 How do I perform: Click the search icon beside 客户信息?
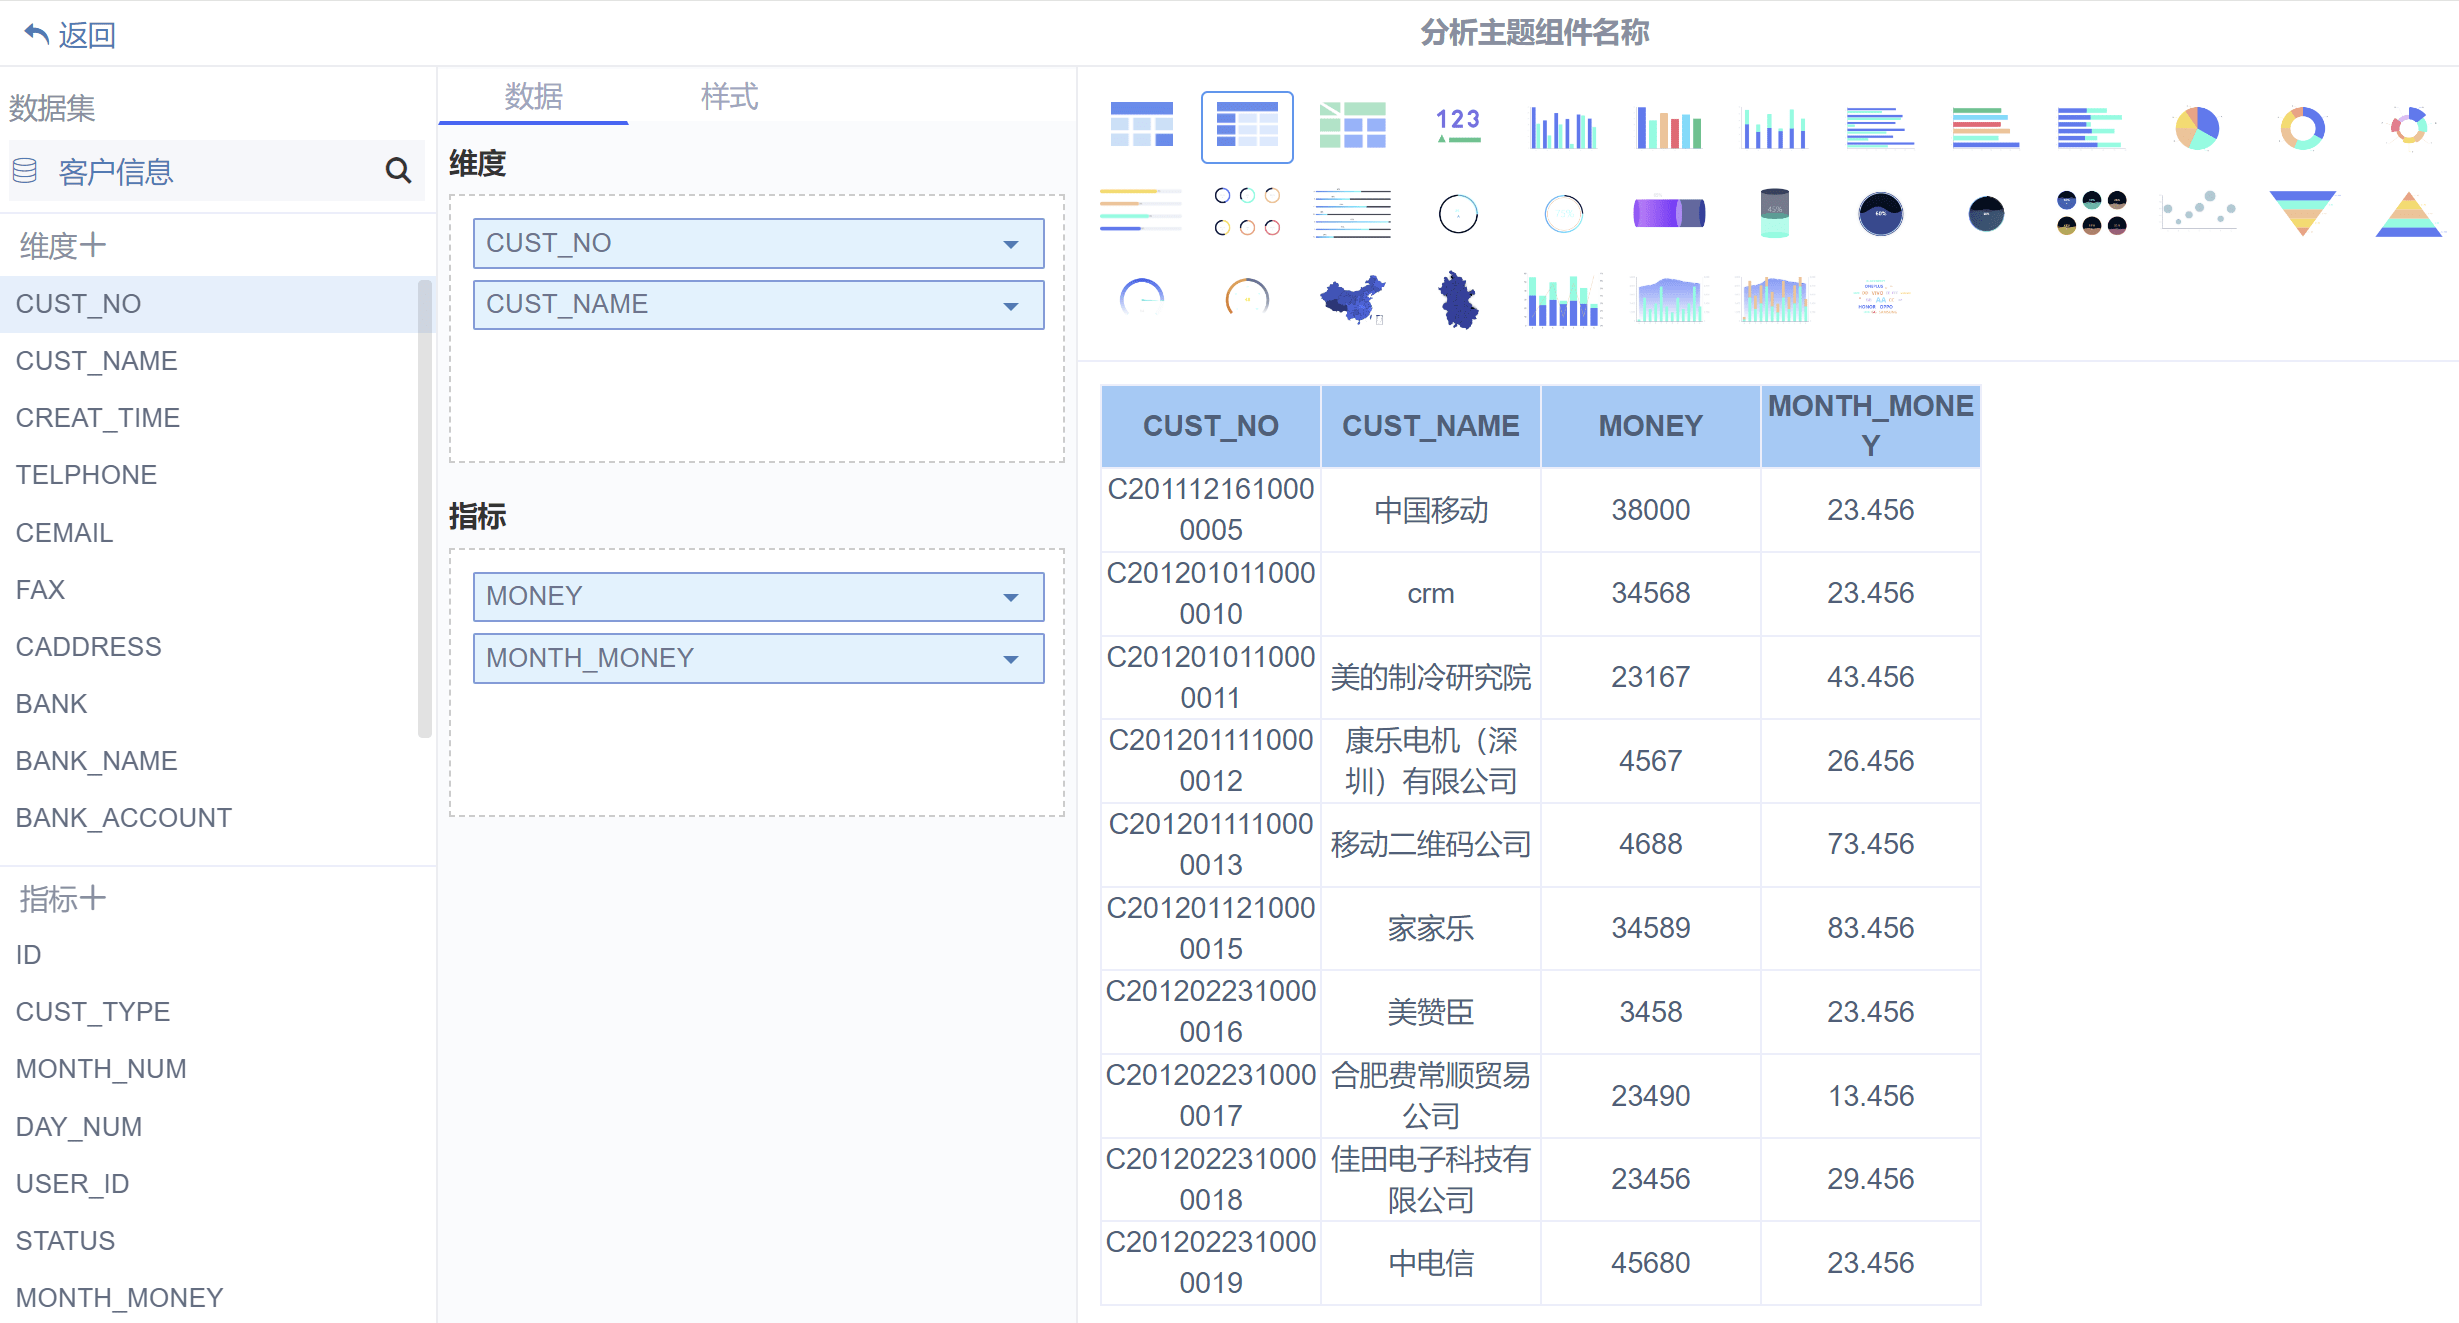pyautogui.click(x=398, y=171)
